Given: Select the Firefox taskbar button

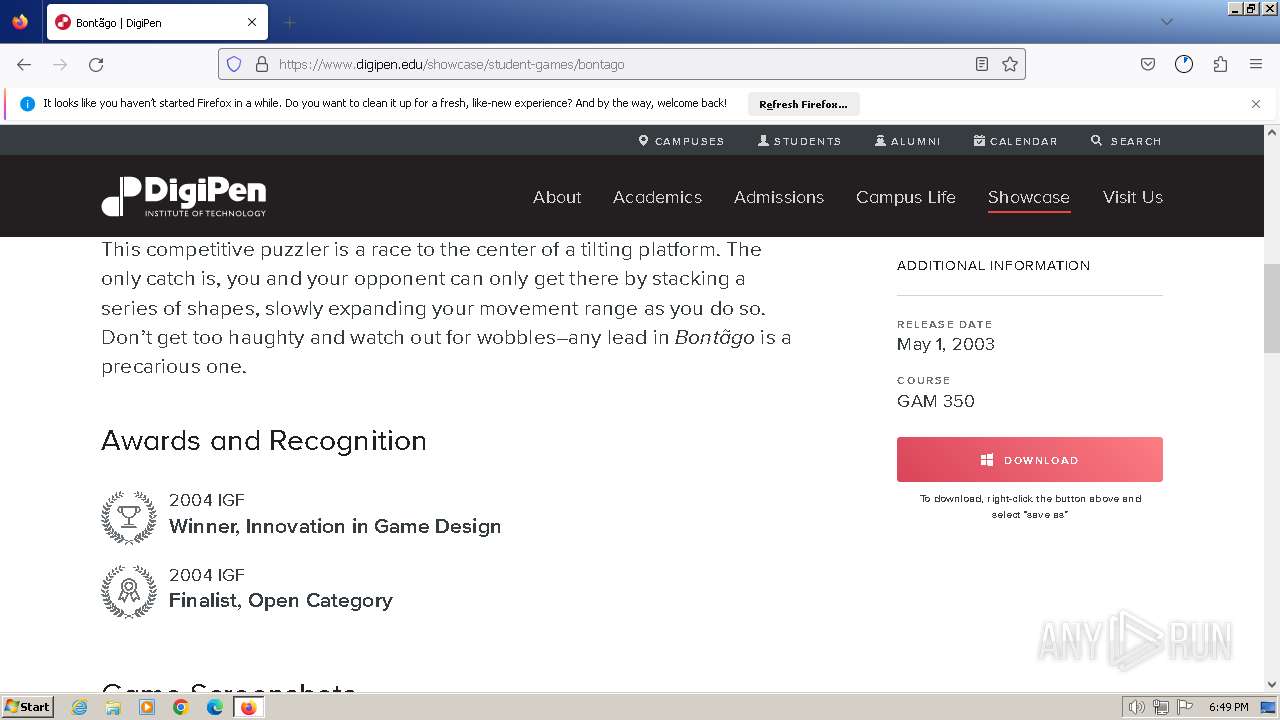Looking at the screenshot, I should coord(249,707).
